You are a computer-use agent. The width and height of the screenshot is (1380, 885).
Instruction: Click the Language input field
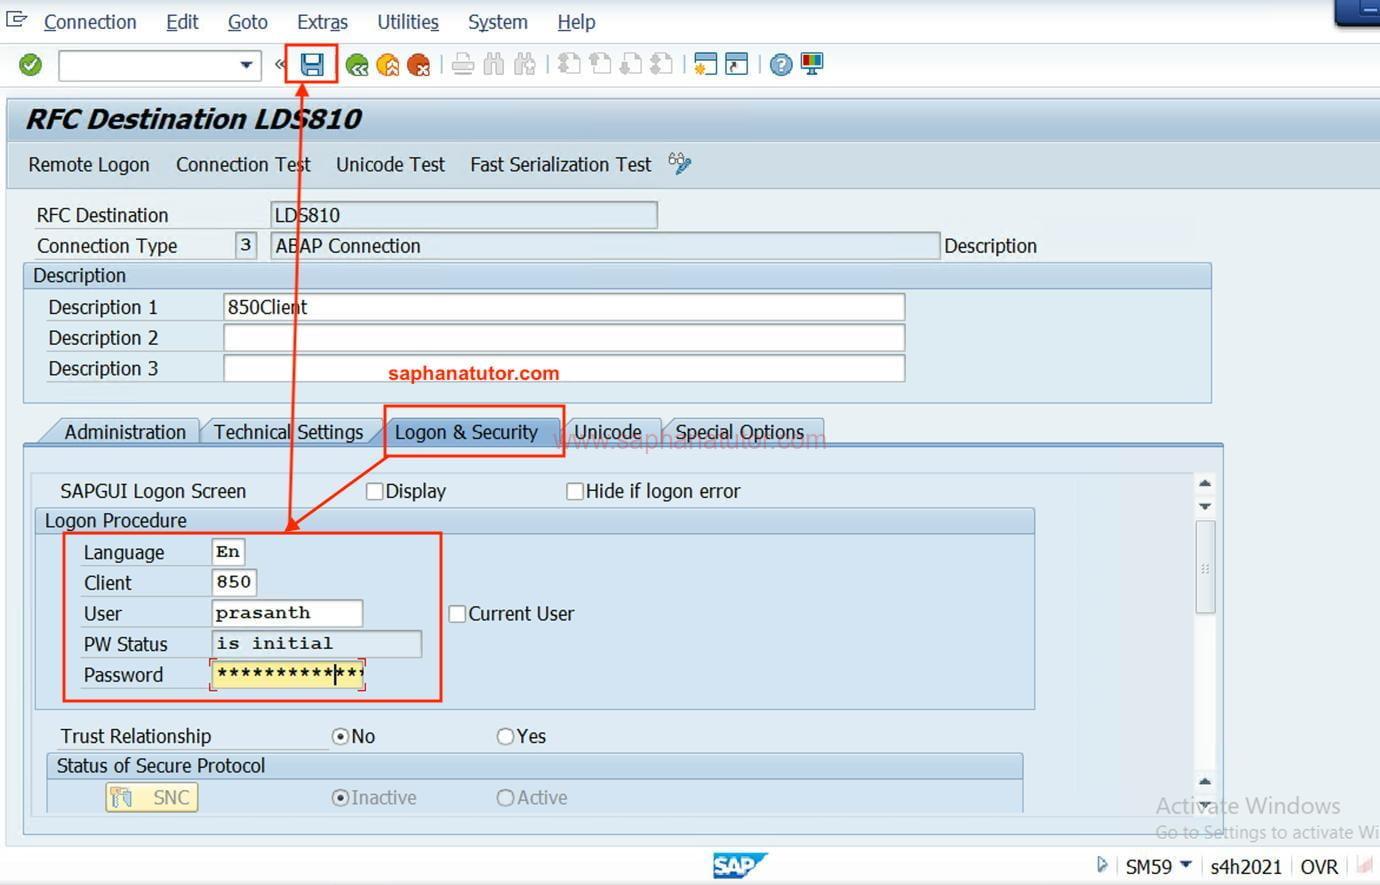(x=228, y=552)
